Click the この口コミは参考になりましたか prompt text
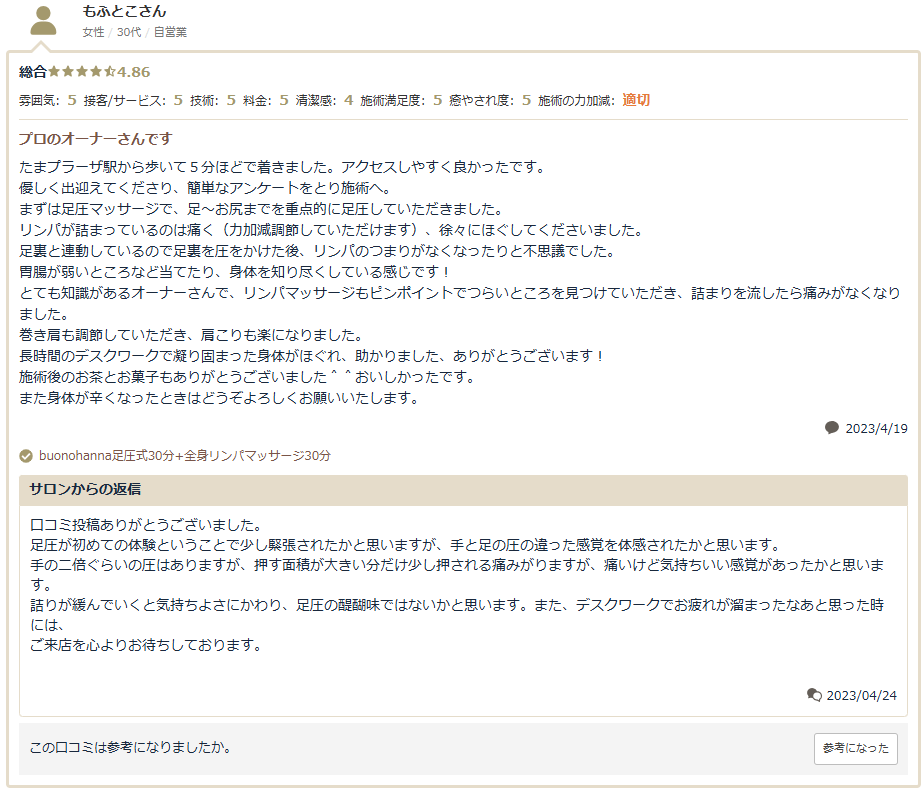Viewport: 923px width, 788px height. tap(130, 748)
